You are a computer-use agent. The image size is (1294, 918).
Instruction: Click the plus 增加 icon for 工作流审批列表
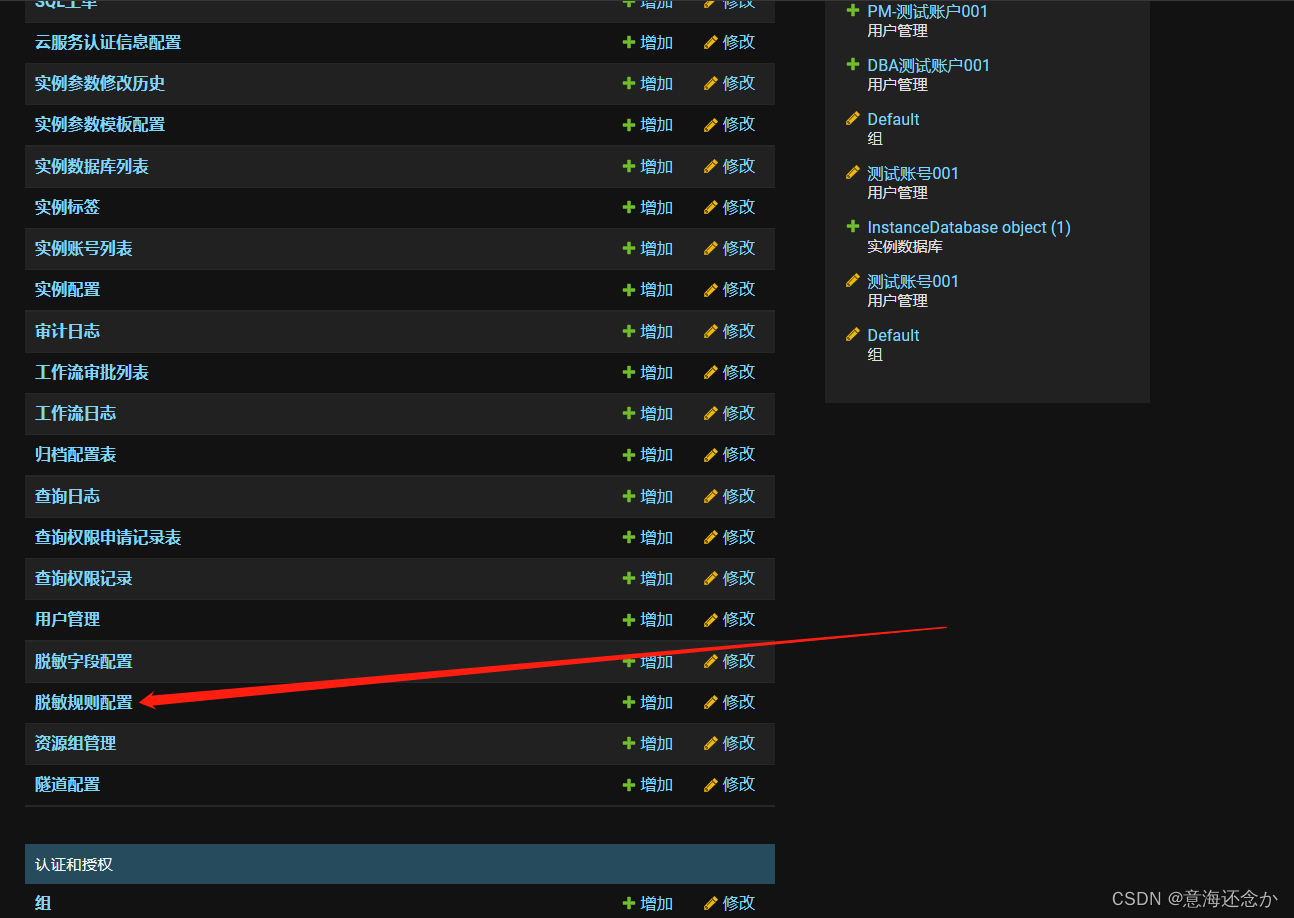(x=629, y=372)
